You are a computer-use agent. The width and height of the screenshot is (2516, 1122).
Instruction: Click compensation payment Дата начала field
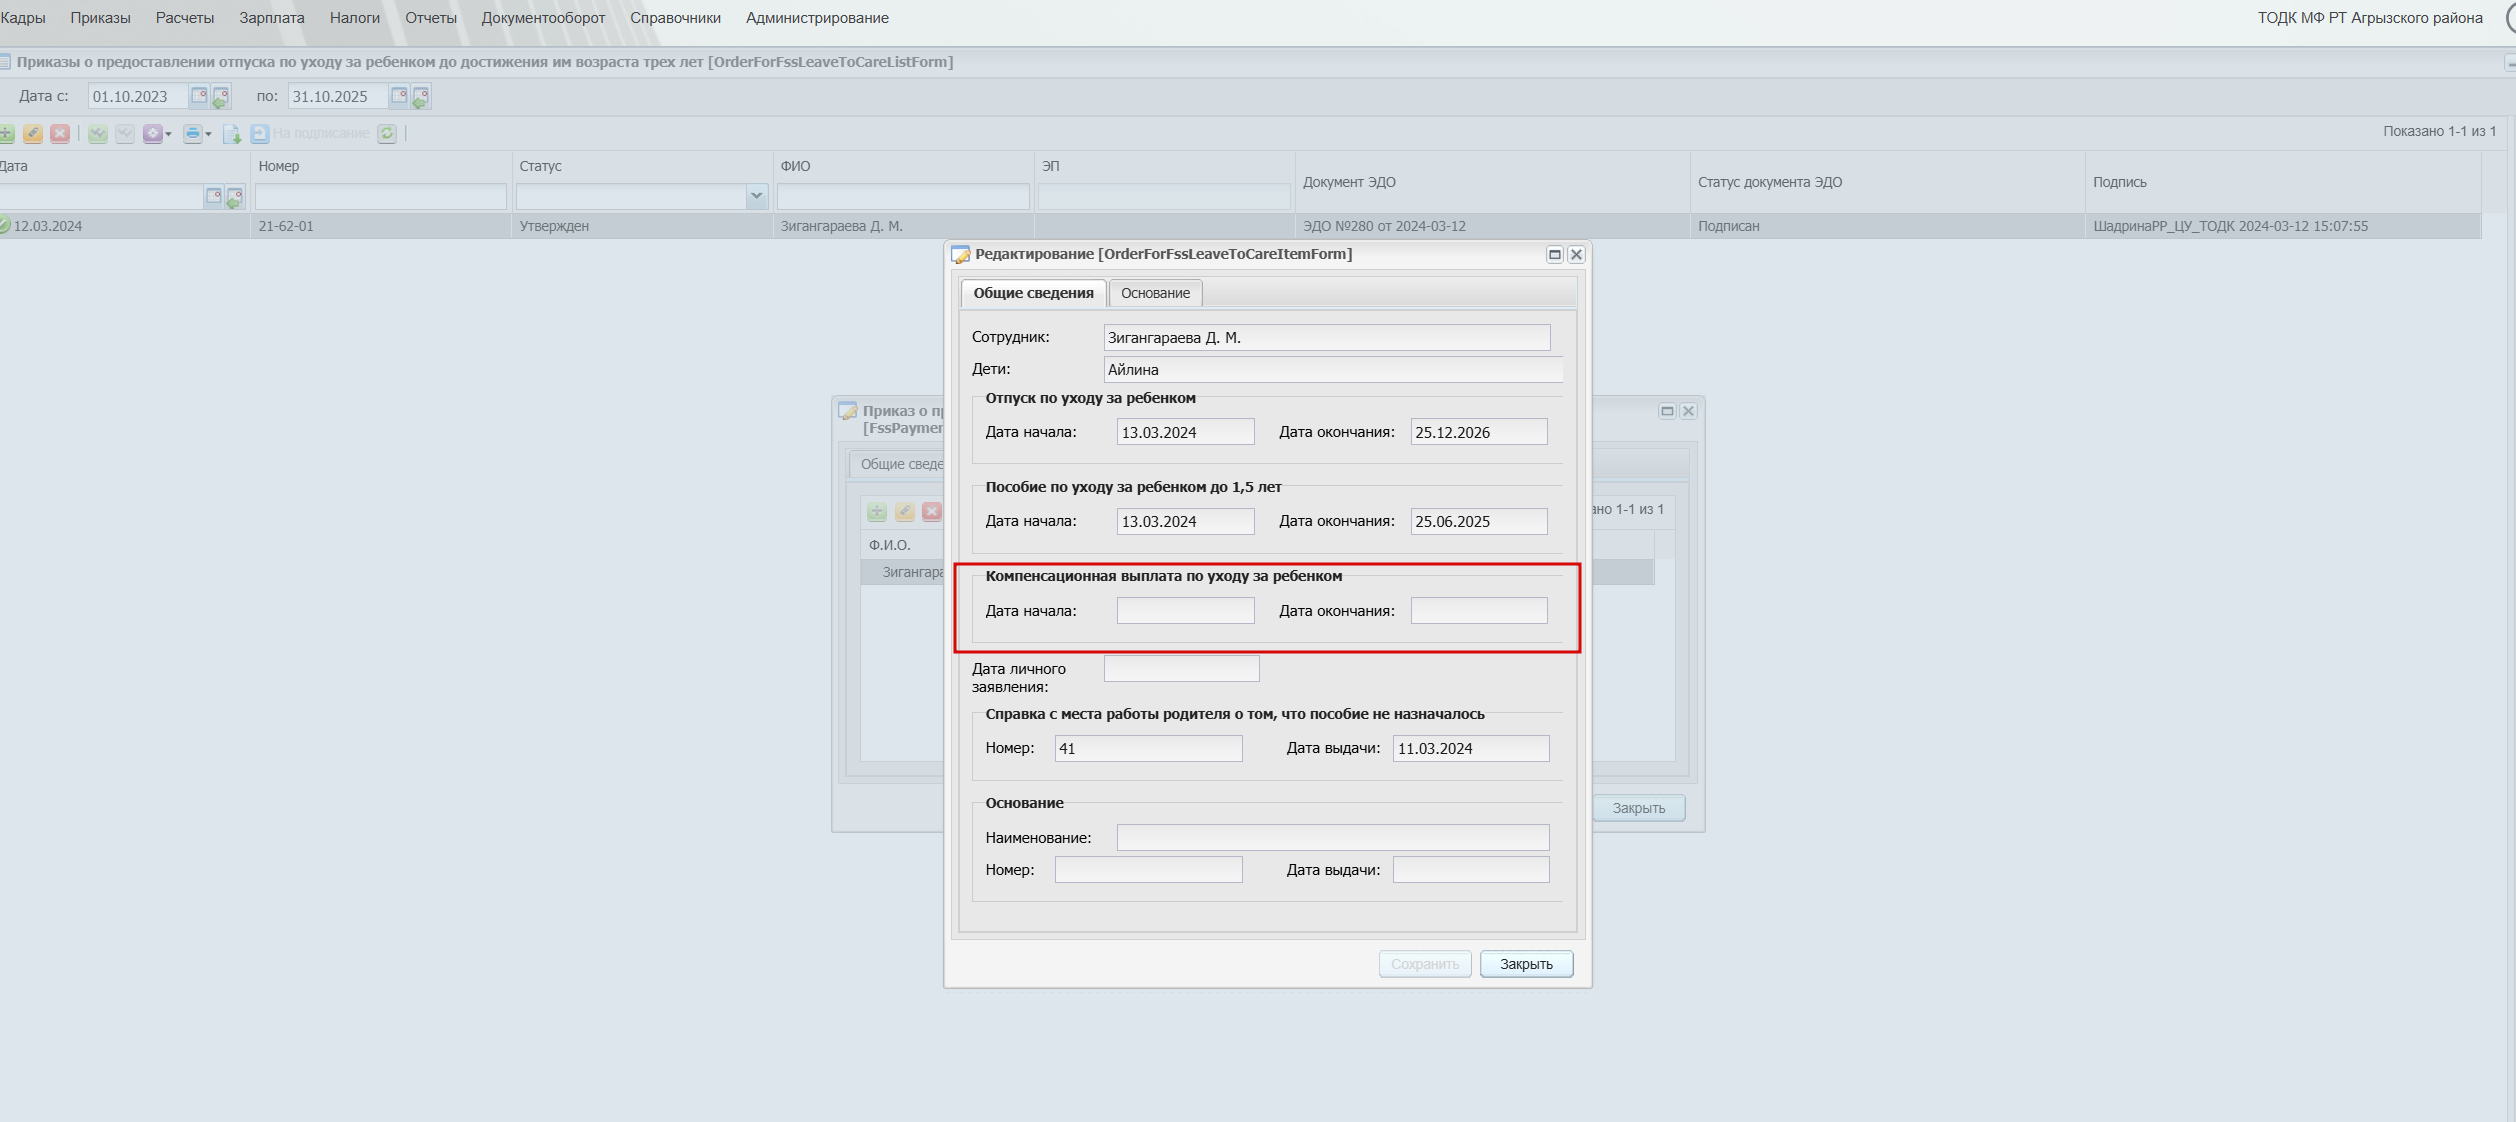[1185, 611]
